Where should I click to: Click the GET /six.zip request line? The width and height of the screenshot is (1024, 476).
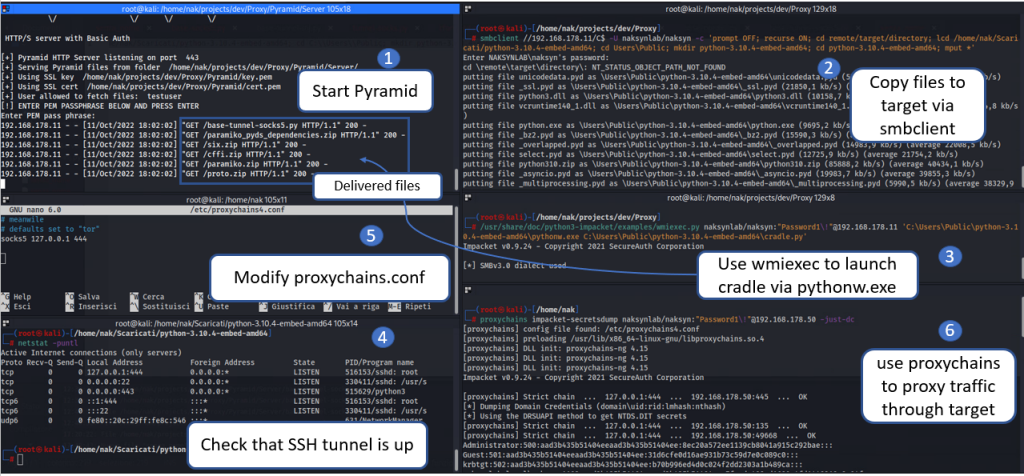coord(154,144)
